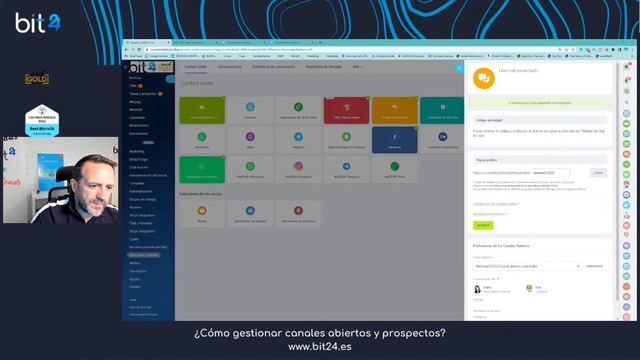The width and height of the screenshot is (640, 360).
Task: Open the purple Viber channel tile
Action: tap(250, 140)
